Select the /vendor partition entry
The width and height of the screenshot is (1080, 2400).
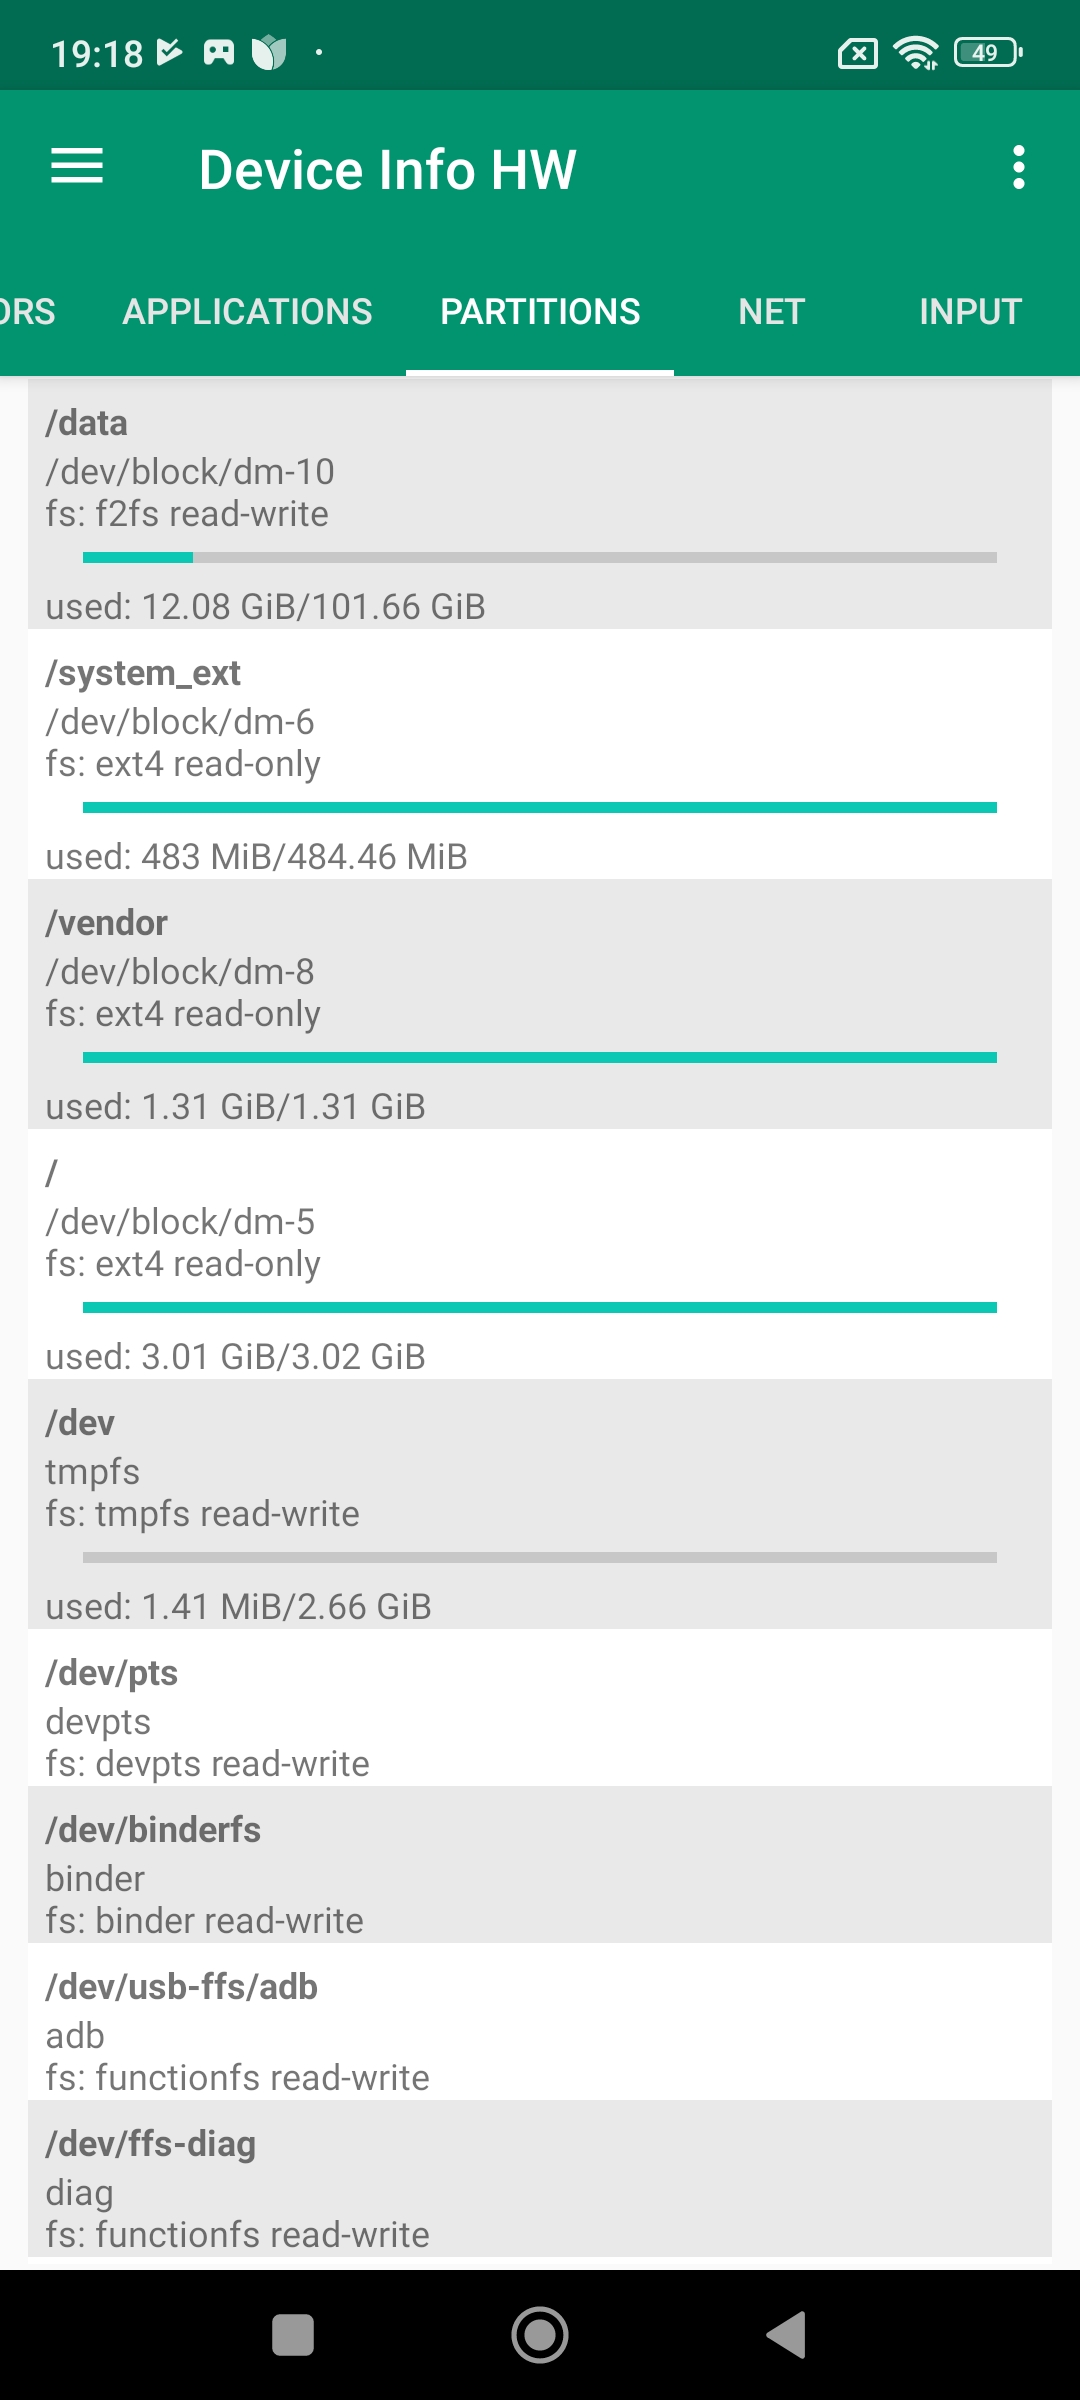[x=540, y=1004]
